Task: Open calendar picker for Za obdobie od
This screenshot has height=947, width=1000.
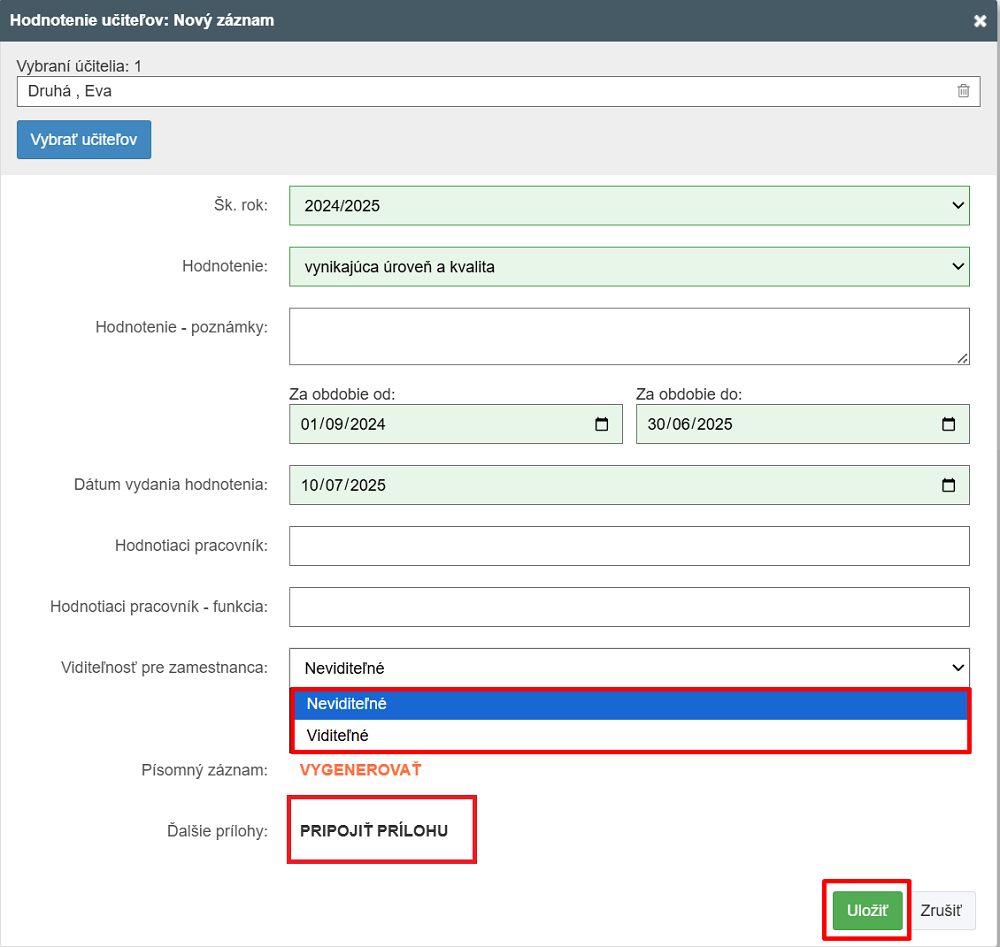Action: pos(601,424)
